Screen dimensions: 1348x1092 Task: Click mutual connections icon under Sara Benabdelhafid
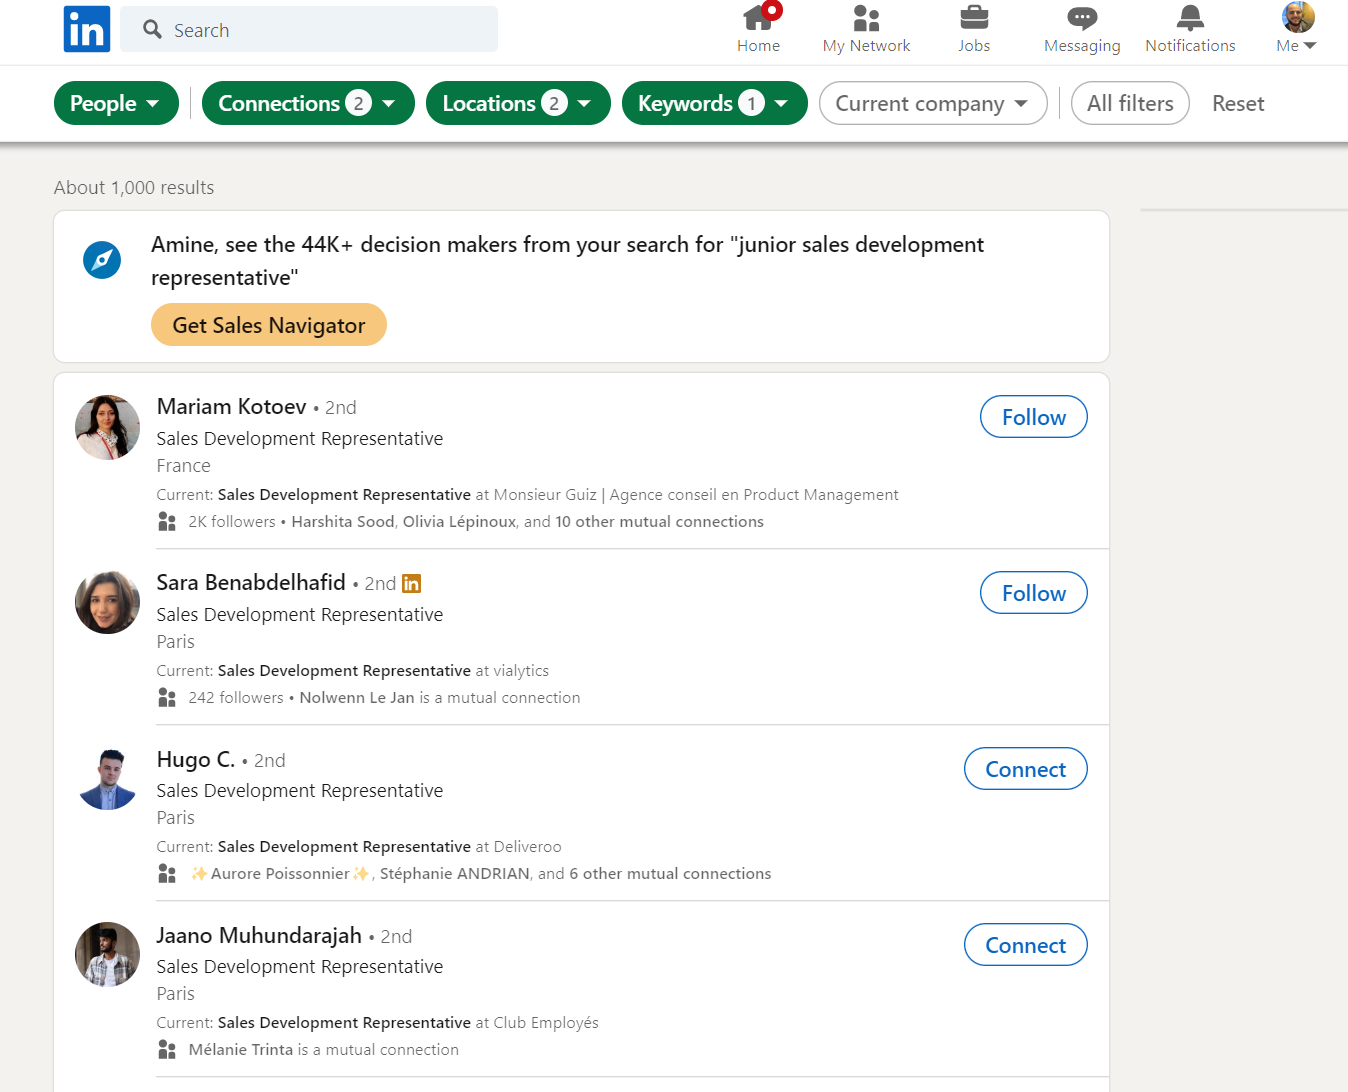click(167, 698)
